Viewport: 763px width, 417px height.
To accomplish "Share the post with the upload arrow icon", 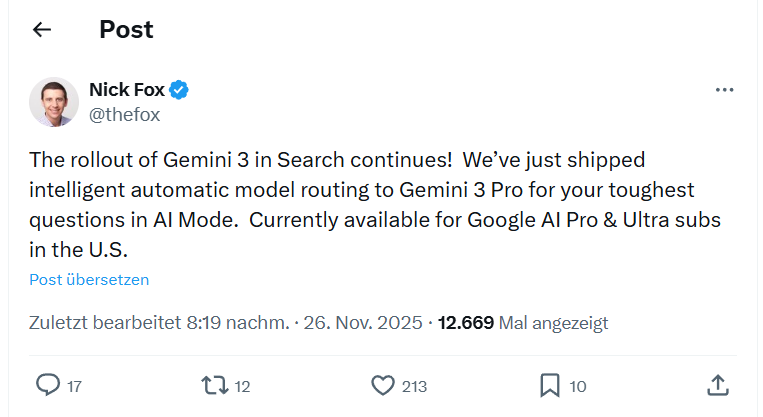I will click(x=716, y=385).
